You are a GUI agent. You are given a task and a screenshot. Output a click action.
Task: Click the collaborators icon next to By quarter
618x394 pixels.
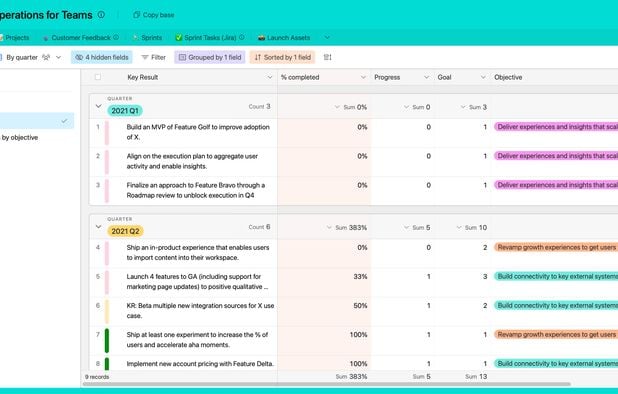click(x=46, y=57)
